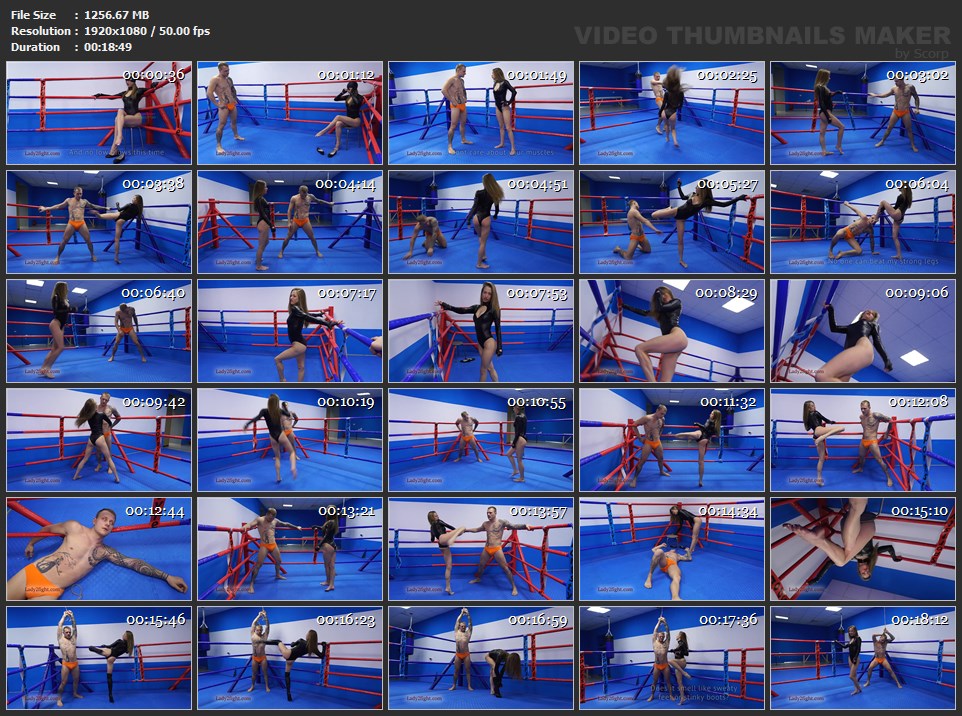Open the frame labeled 00:11:32
Screen dimensions: 962x716
(x=671, y=440)
